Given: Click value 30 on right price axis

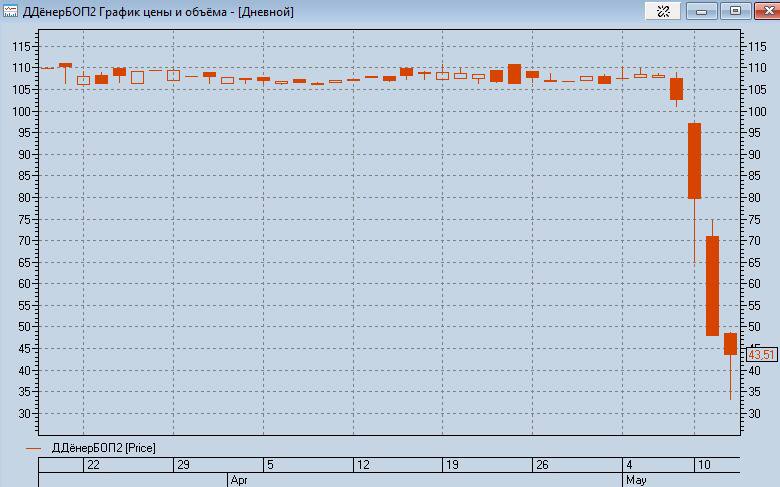Looking at the screenshot, I should pyautogui.click(x=754, y=414).
